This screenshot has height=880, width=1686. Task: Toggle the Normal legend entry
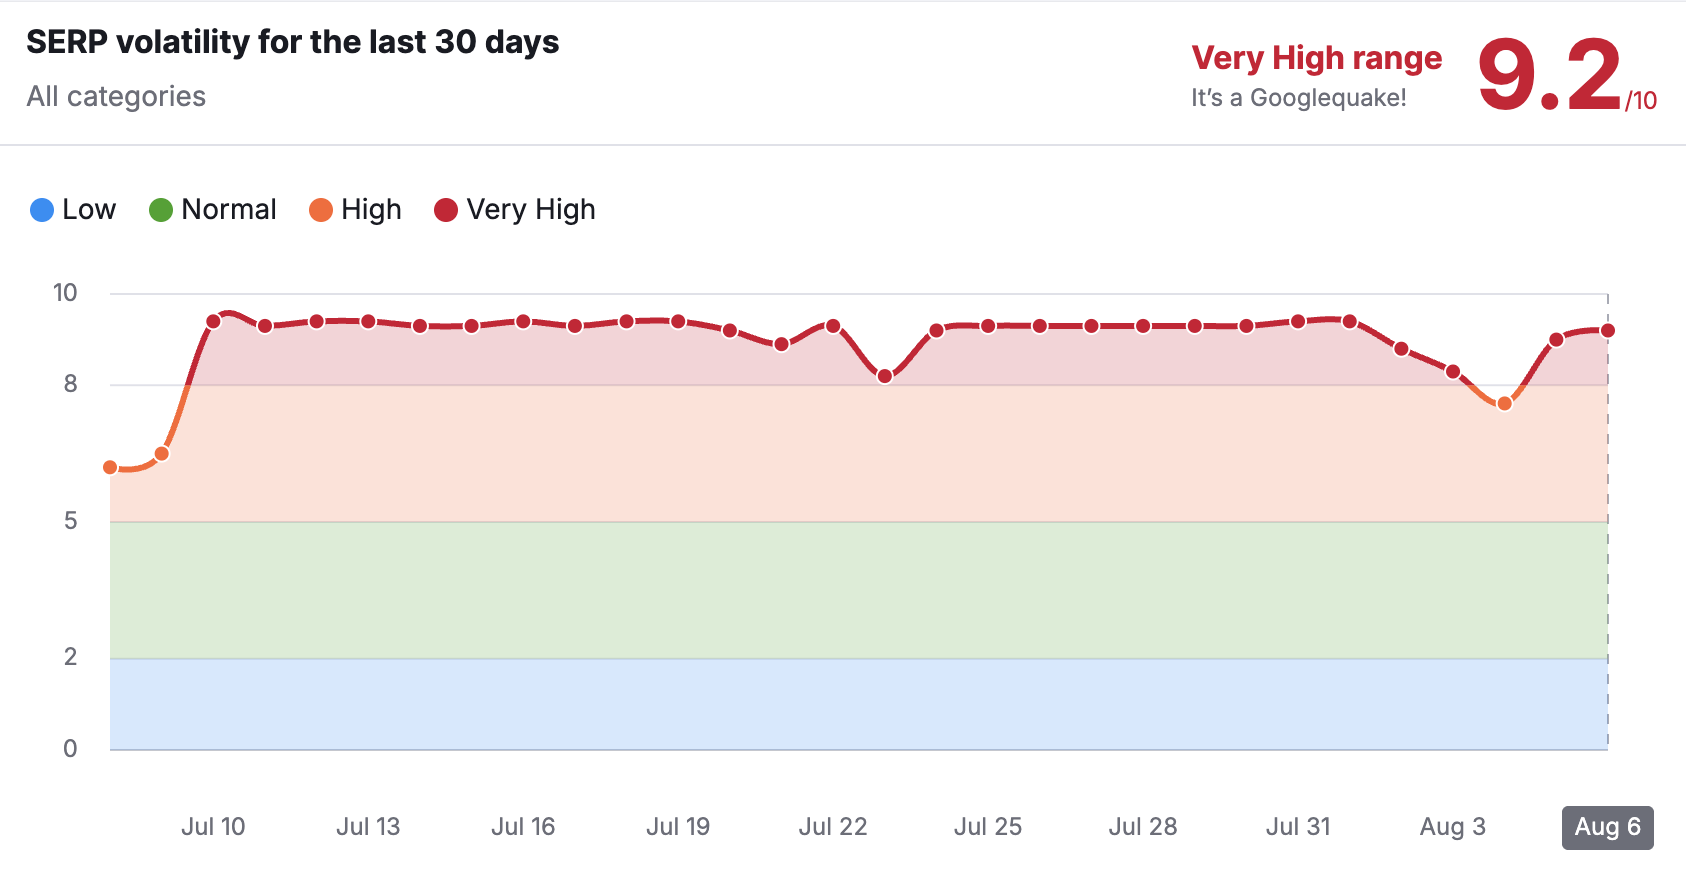pyautogui.click(x=212, y=210)
